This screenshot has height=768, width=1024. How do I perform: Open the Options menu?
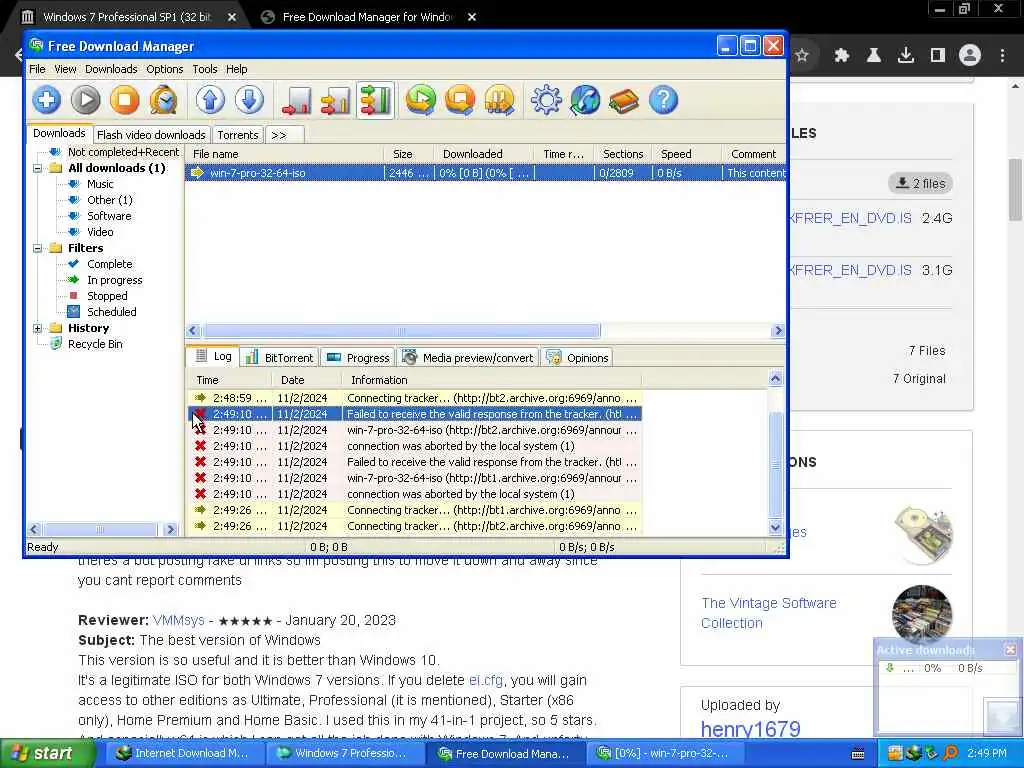point(165,69)
